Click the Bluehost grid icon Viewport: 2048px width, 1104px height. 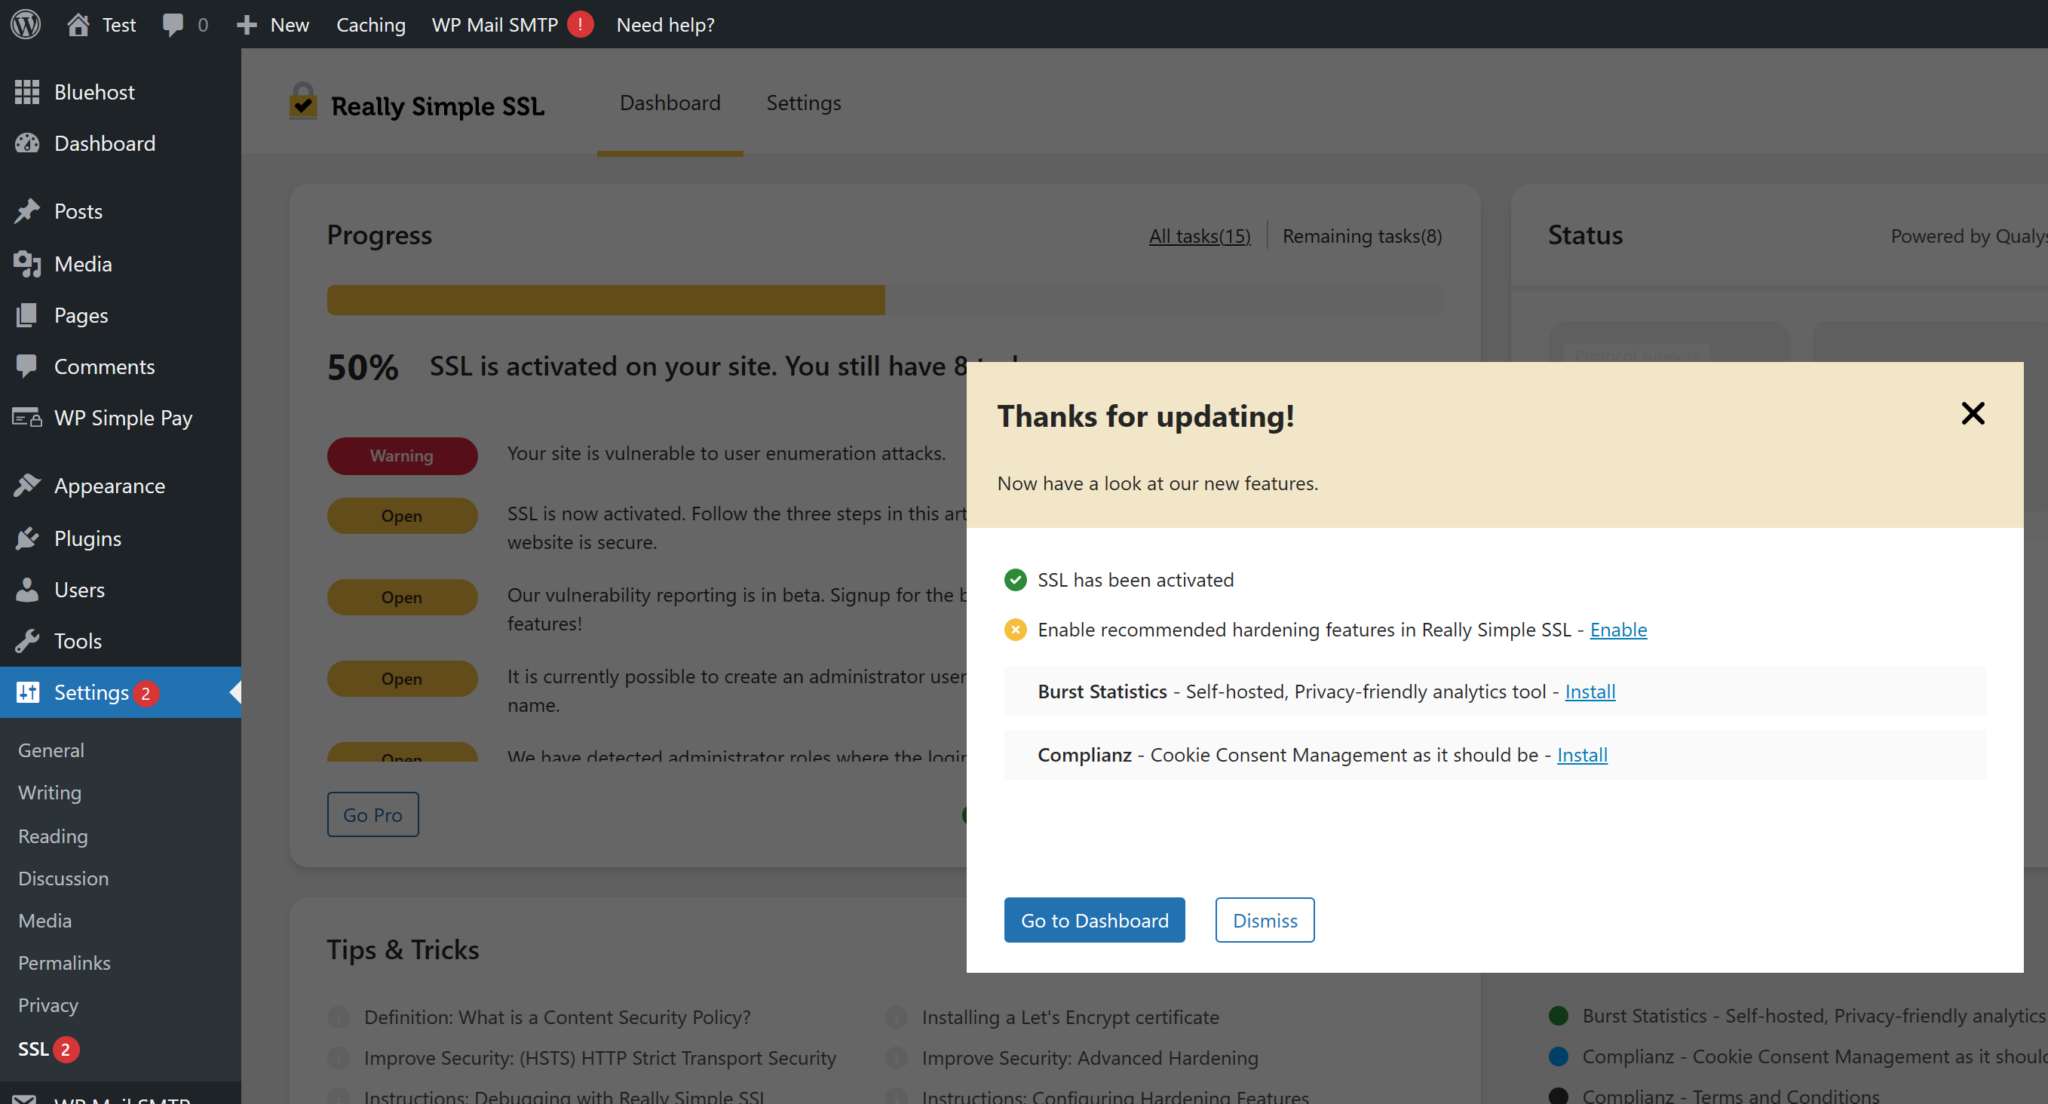click(27, 92)
